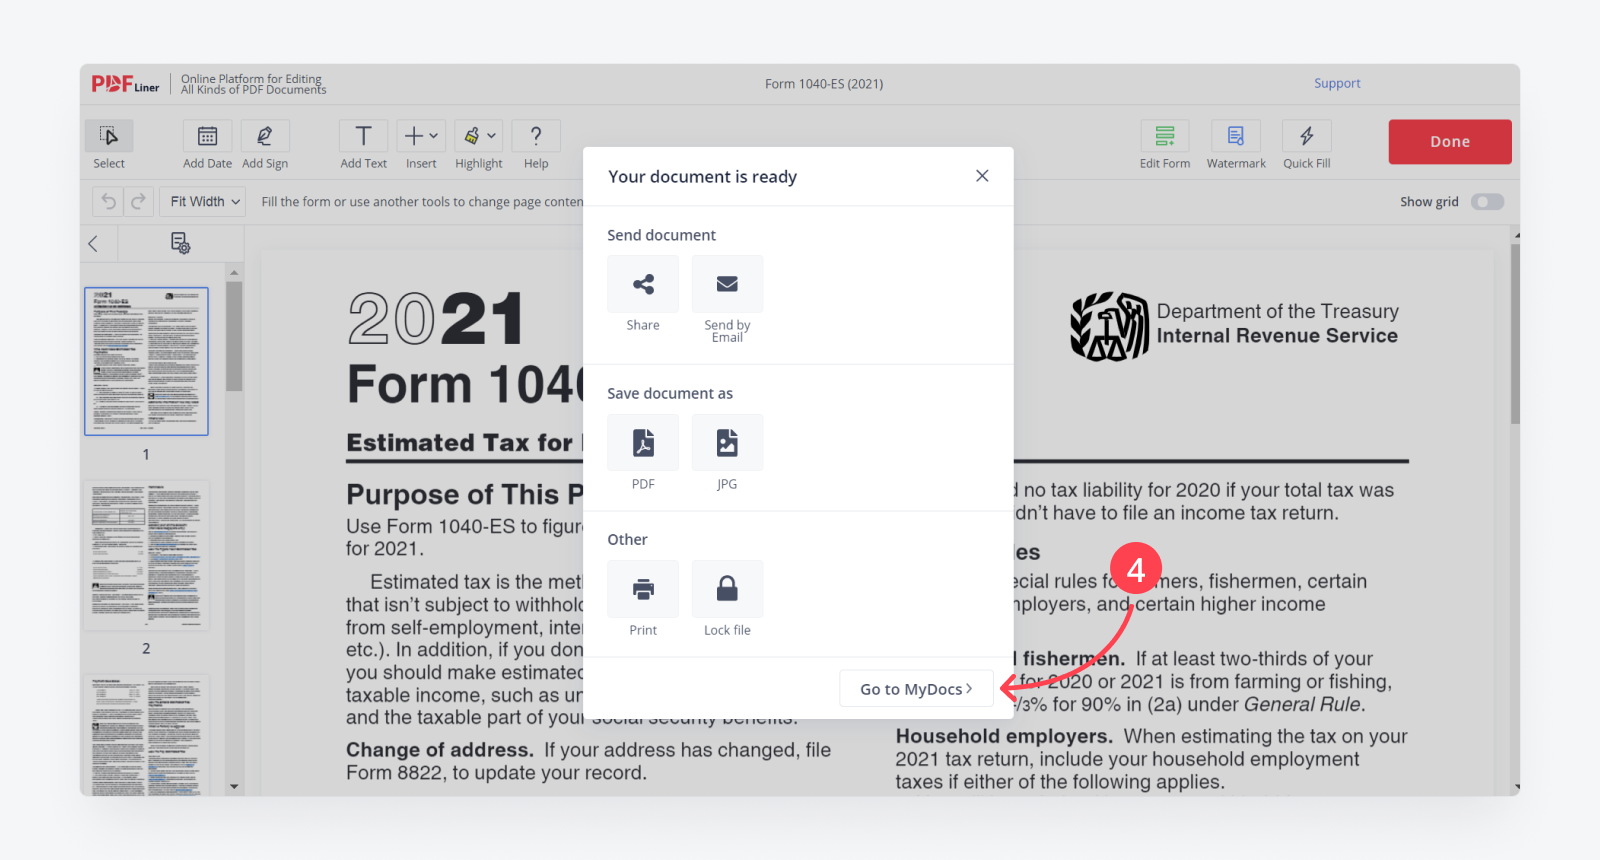Save document as JPG
Viewport: 1600px width, 860px height.
point(727,442)
